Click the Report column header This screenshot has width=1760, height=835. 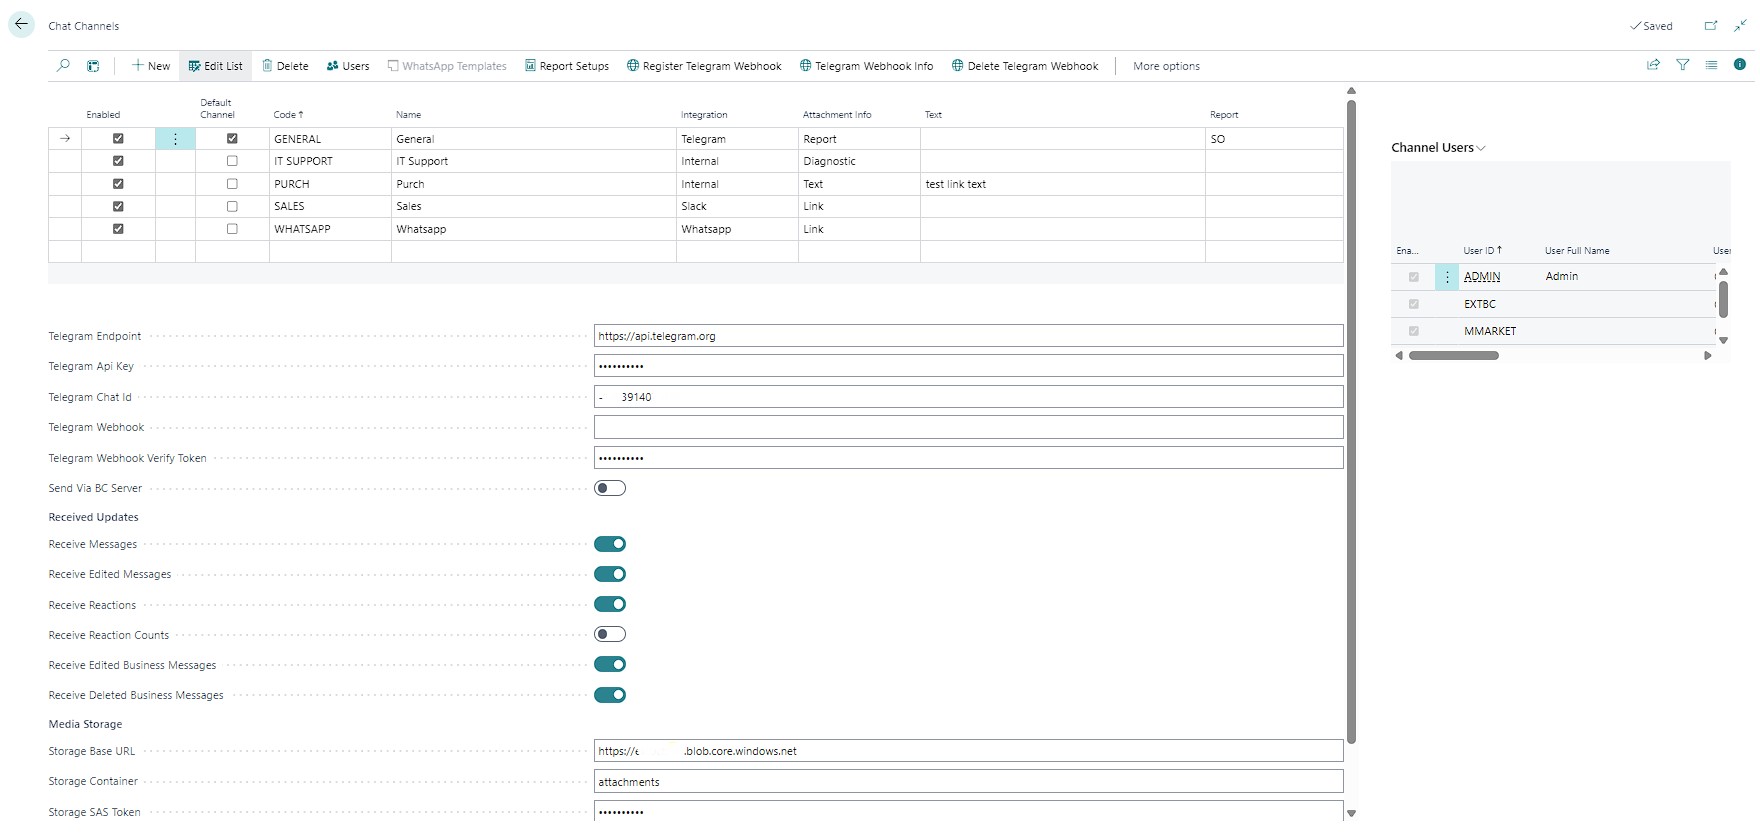coord(1224,115)
